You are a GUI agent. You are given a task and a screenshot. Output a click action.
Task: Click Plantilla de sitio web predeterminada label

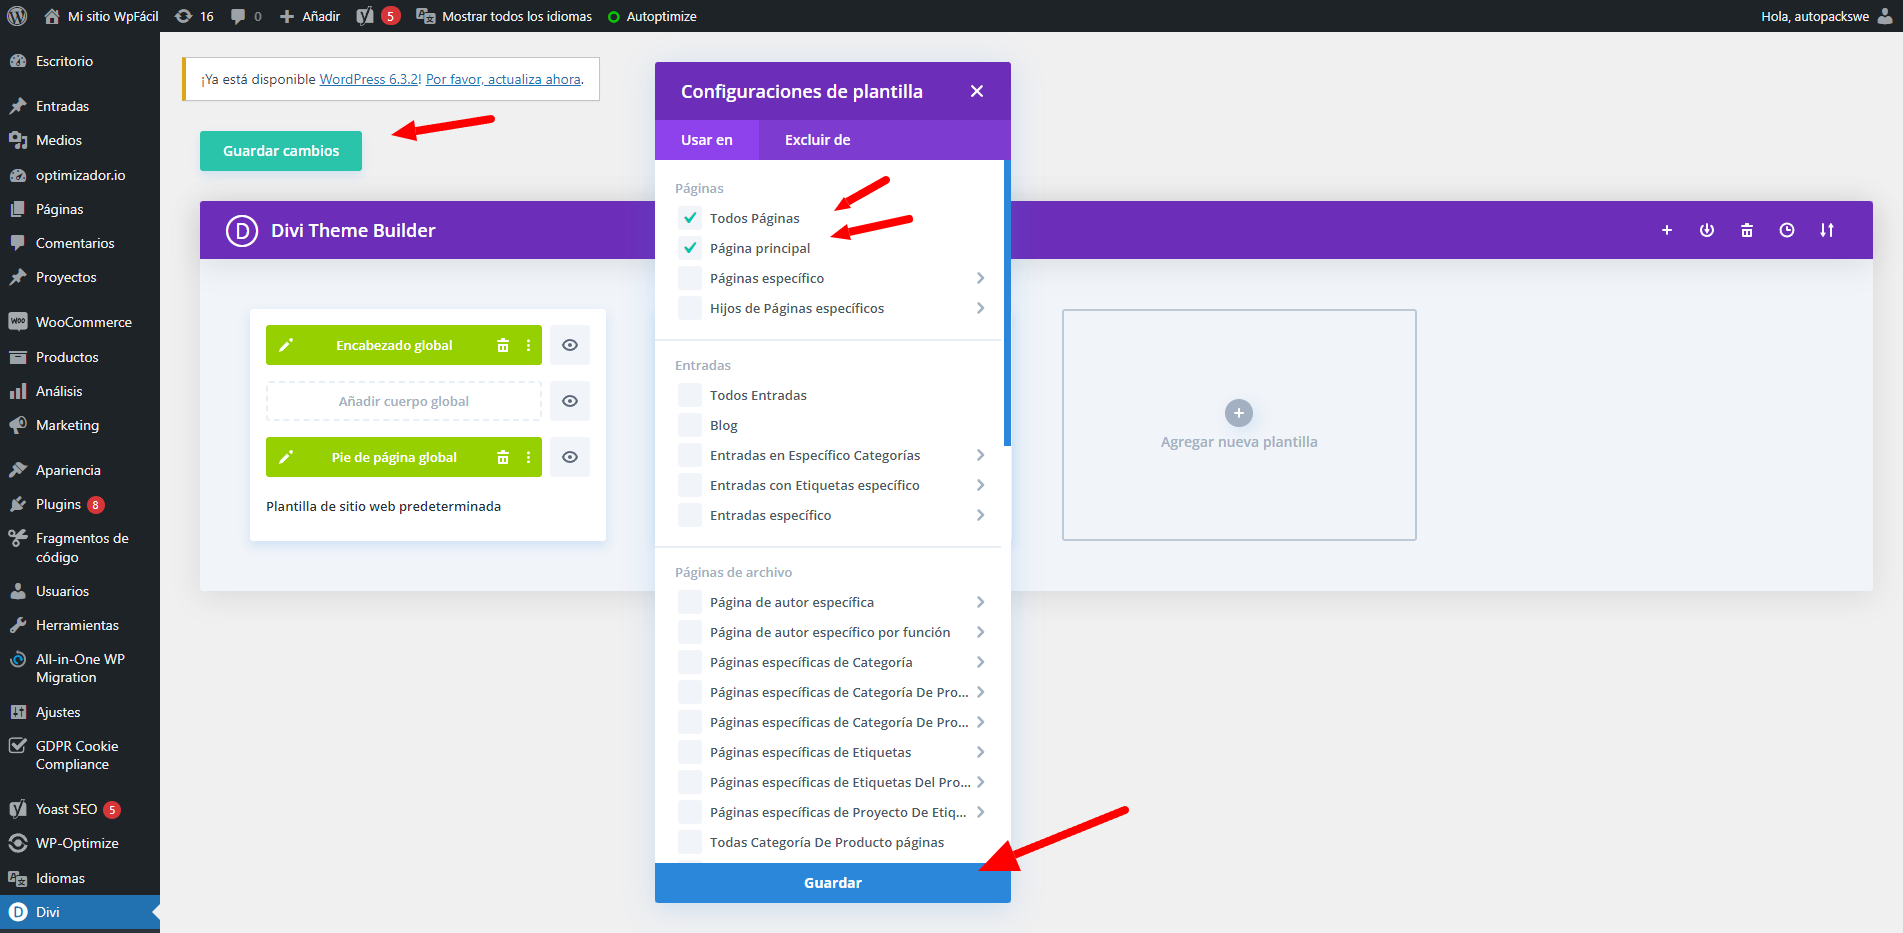click(383, 506)
